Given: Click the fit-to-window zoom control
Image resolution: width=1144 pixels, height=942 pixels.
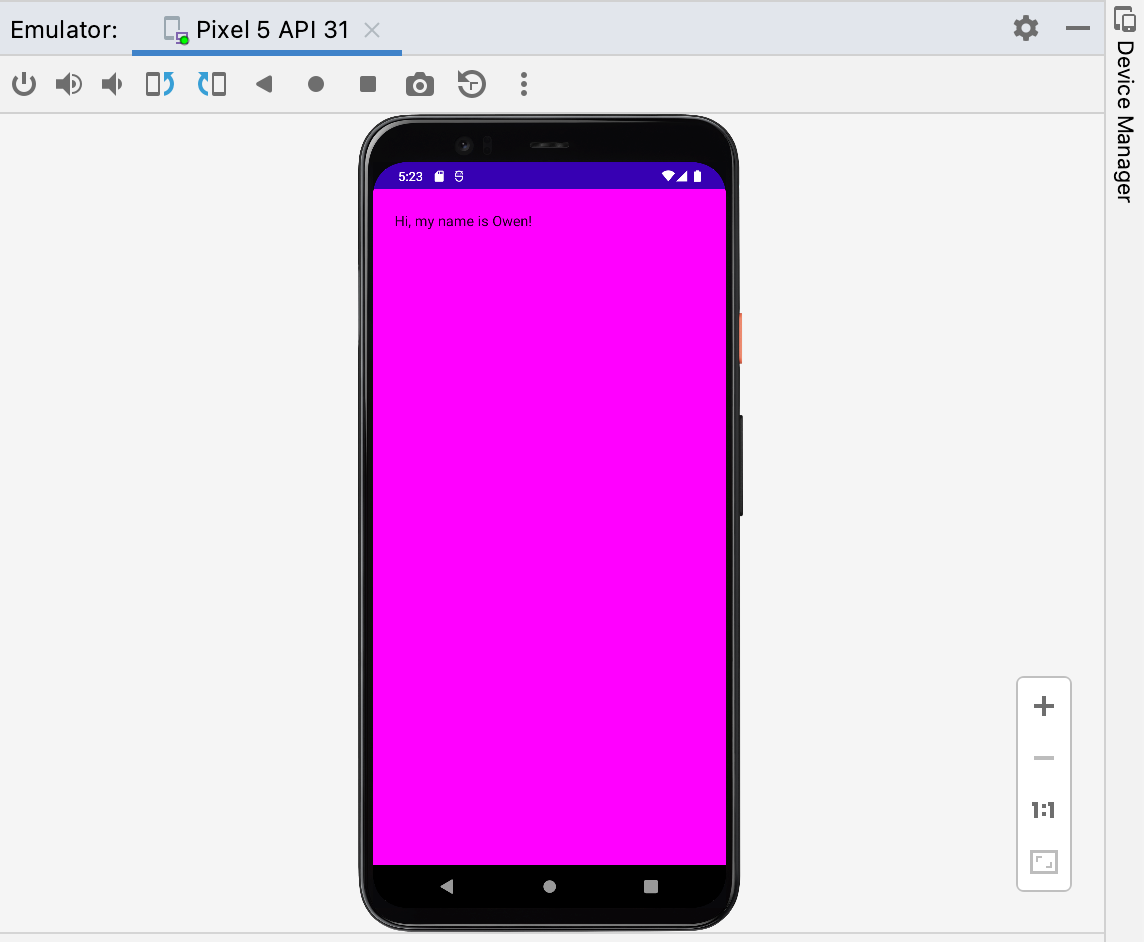Looking at the screenshot, I should [x=1043, y=863].
